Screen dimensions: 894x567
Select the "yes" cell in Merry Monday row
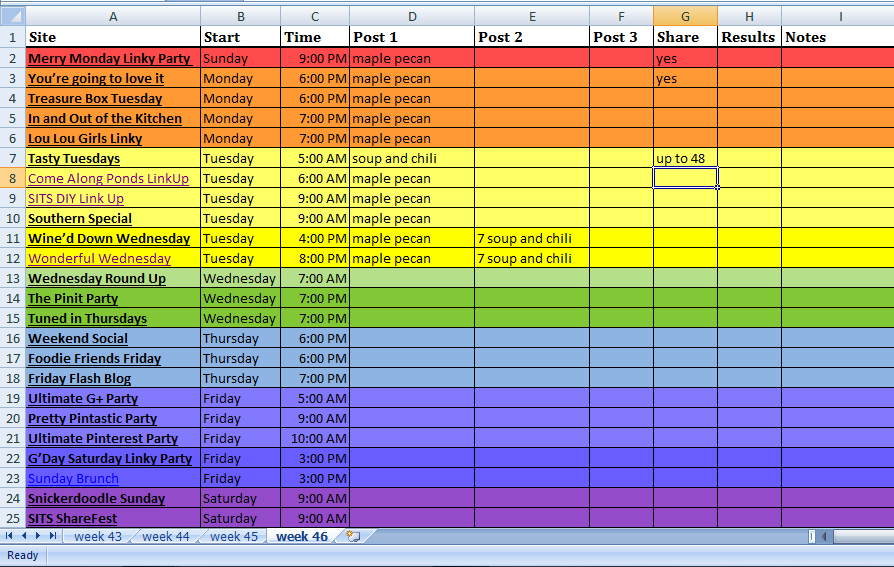click(685, 58)
